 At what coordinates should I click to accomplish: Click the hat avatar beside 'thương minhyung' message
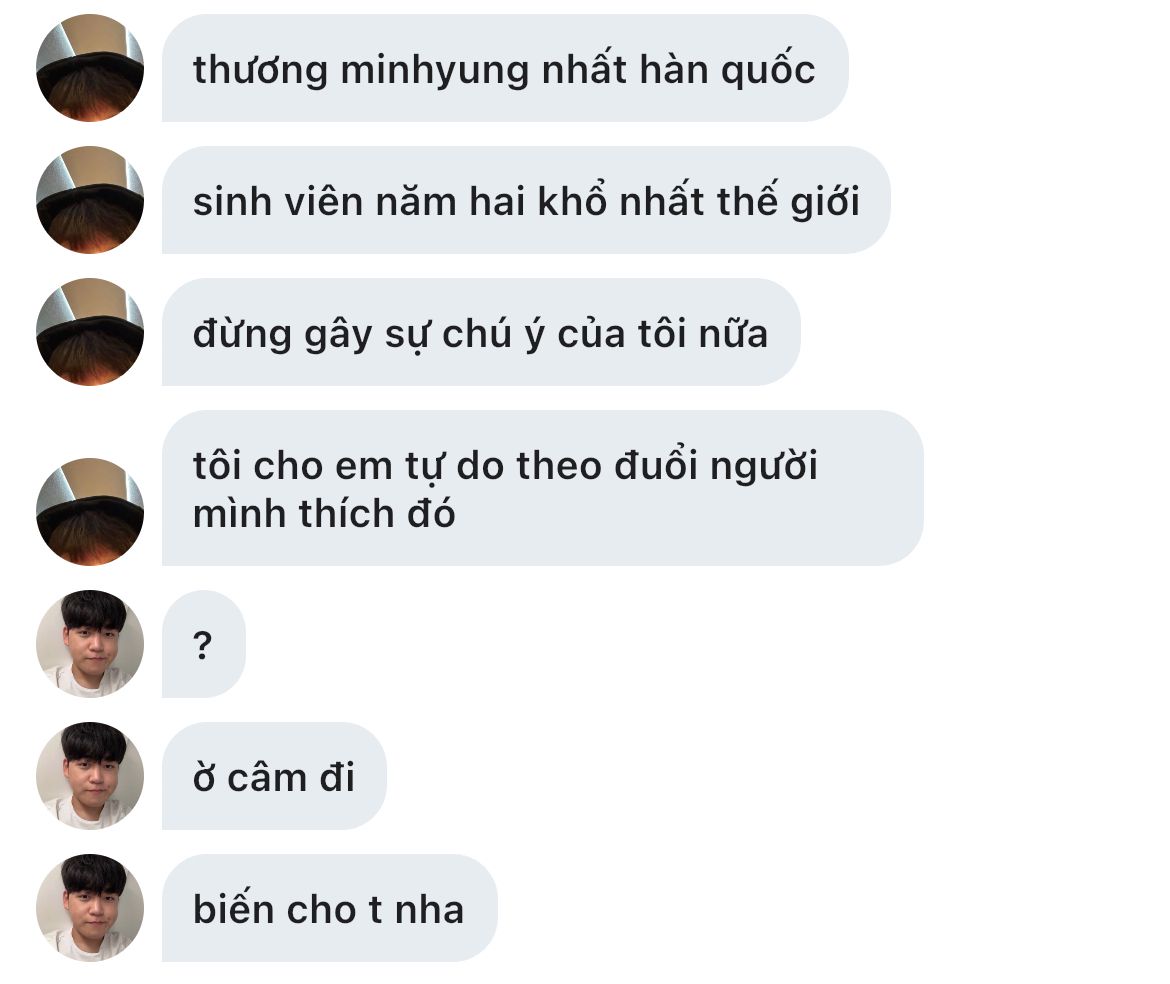tap(90, 68)
